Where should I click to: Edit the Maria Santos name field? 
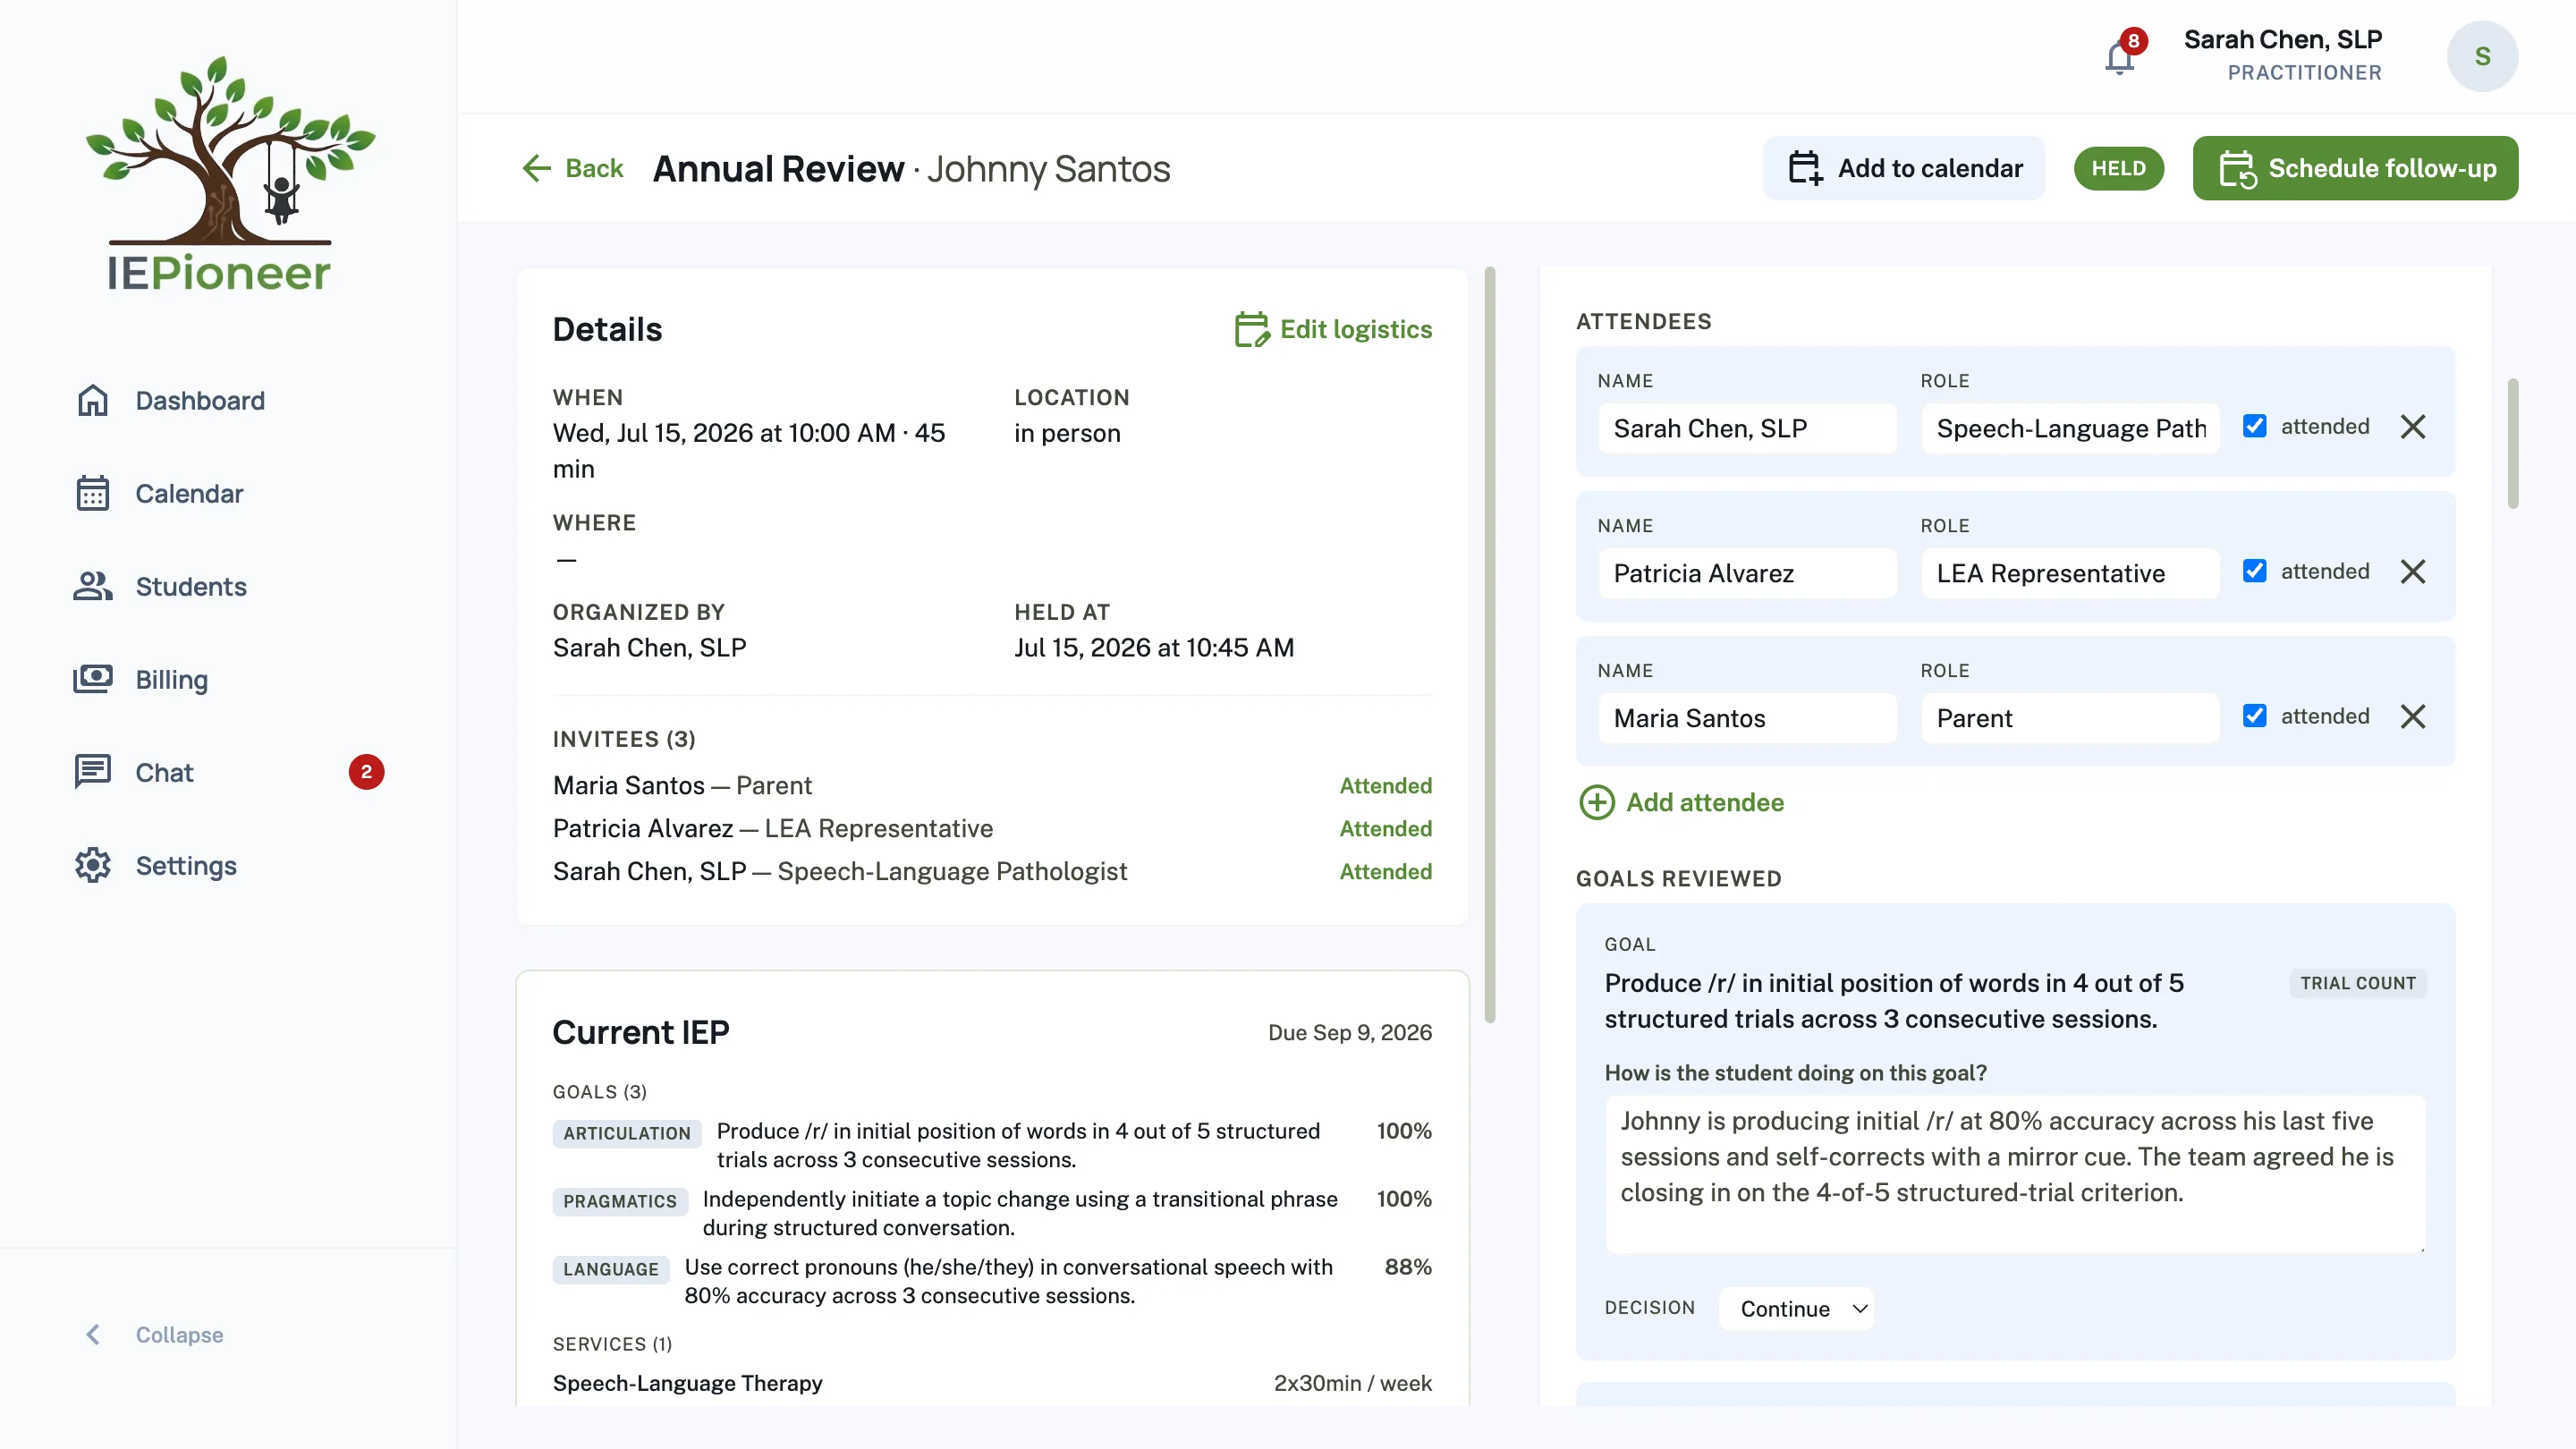1747,718
